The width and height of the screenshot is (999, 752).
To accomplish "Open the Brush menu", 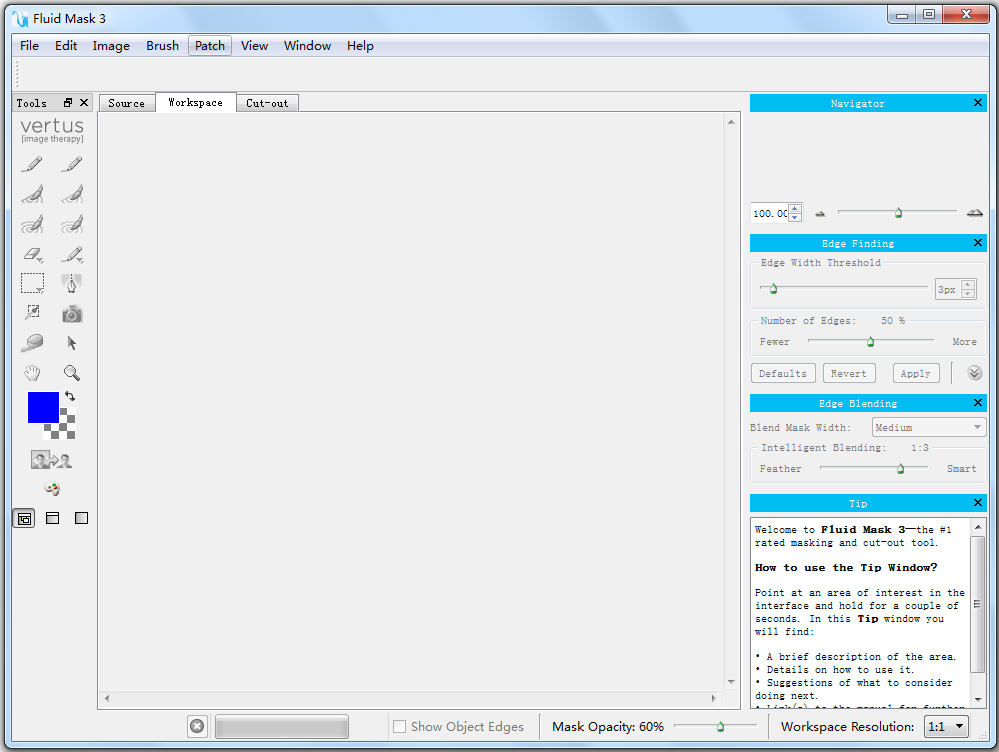I will point(162,46).
